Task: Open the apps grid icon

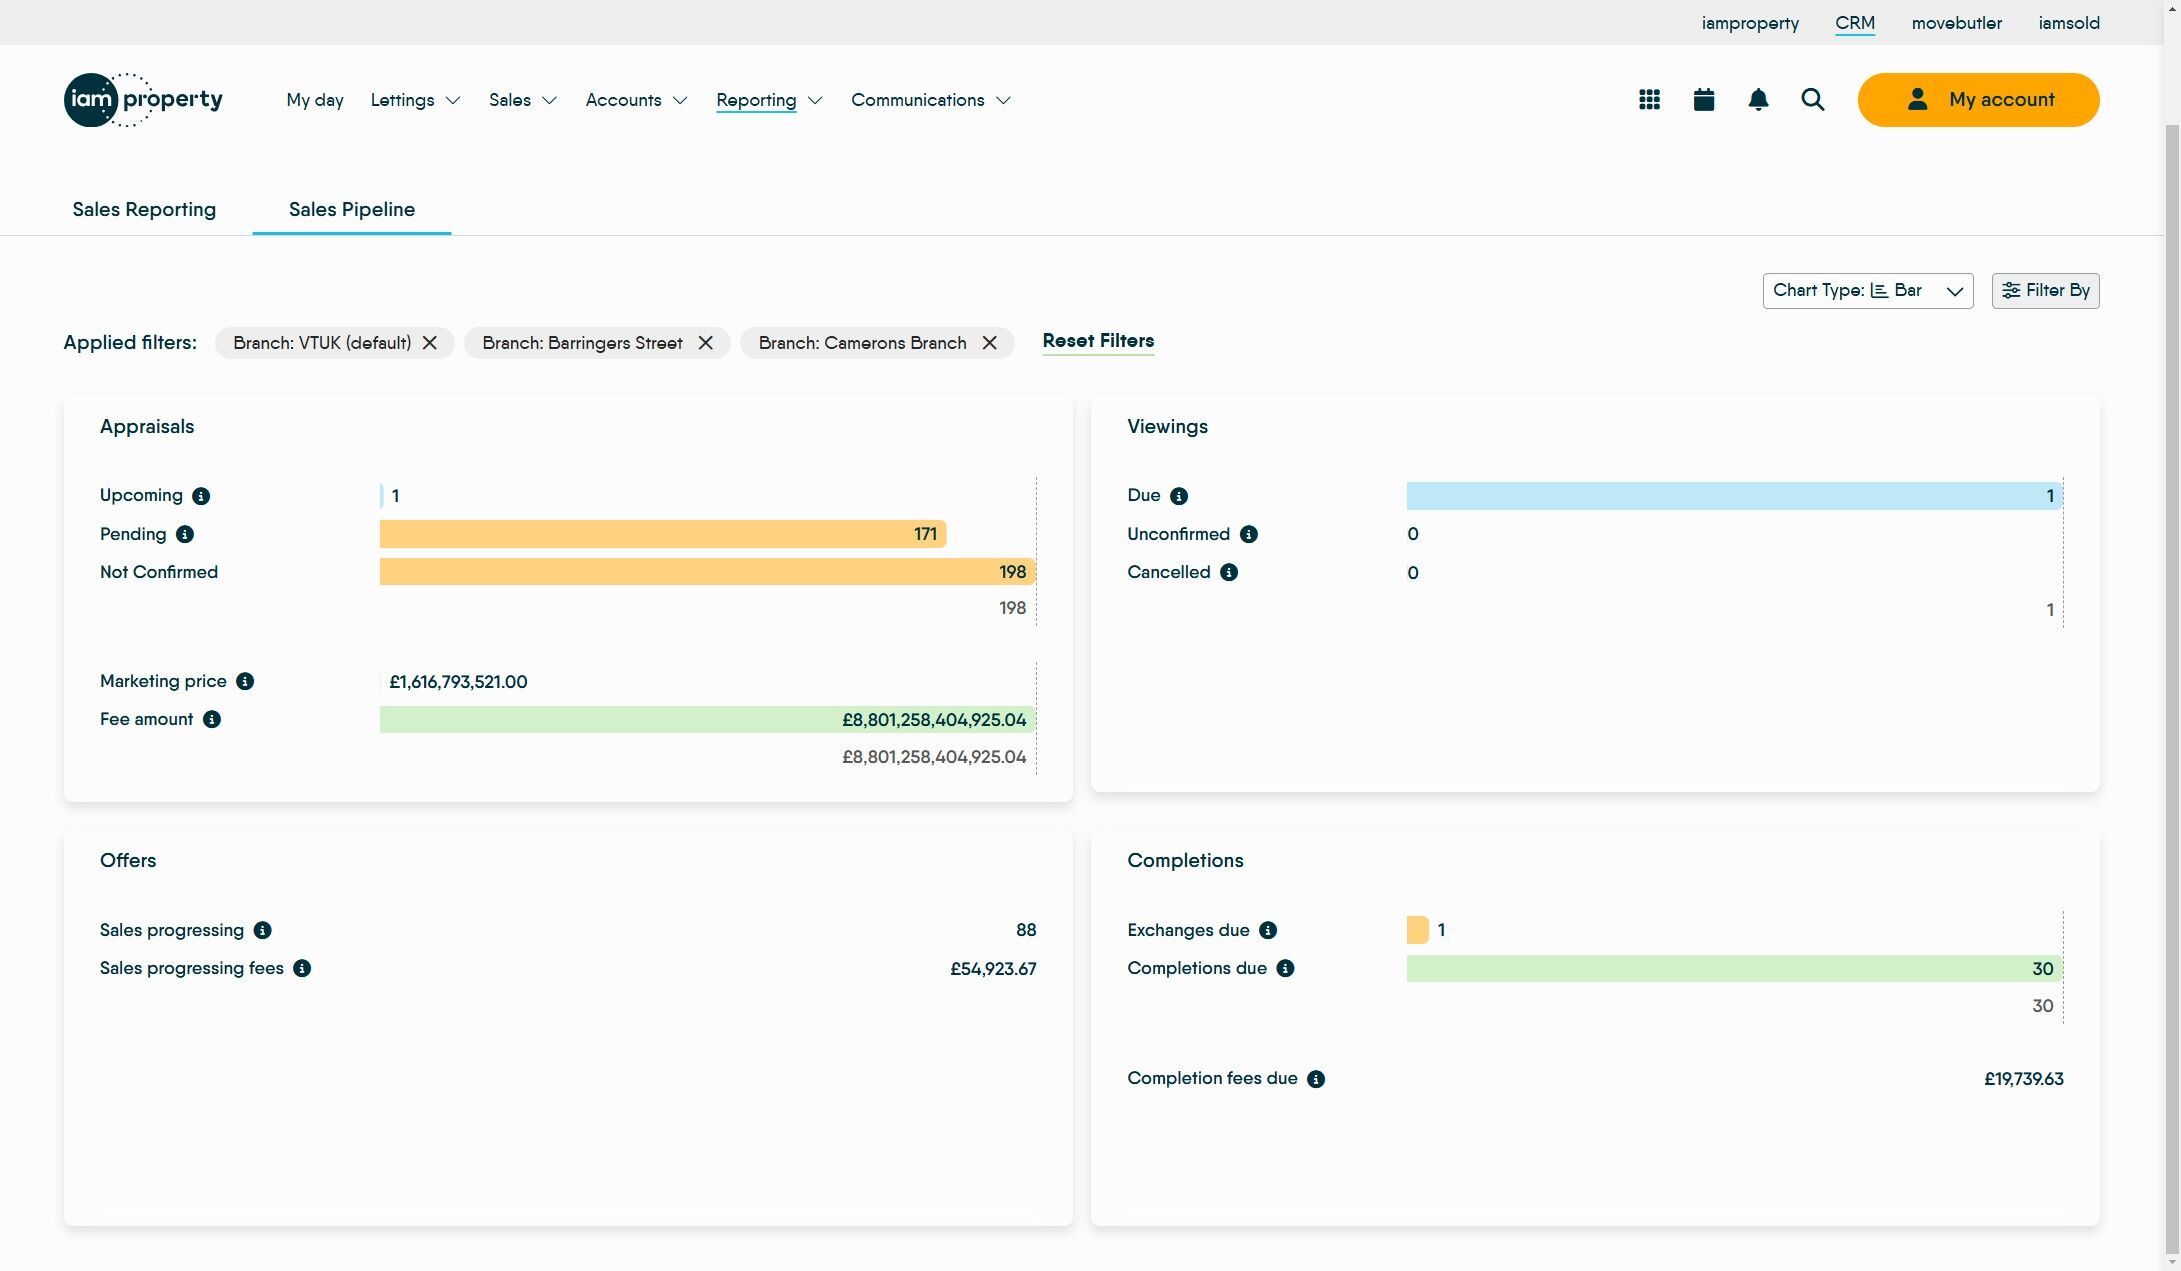Action: [x=1650, y=100]
